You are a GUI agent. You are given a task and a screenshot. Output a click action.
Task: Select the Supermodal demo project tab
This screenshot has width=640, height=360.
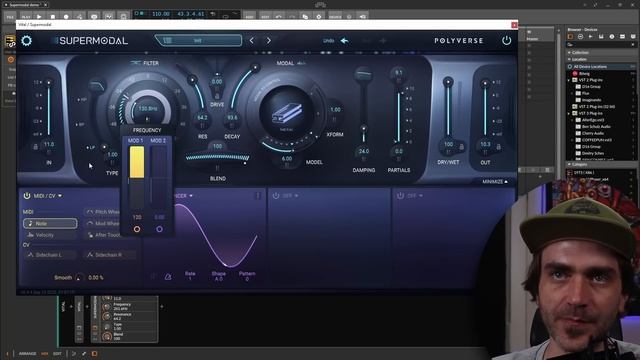click(x=24, y=4)
